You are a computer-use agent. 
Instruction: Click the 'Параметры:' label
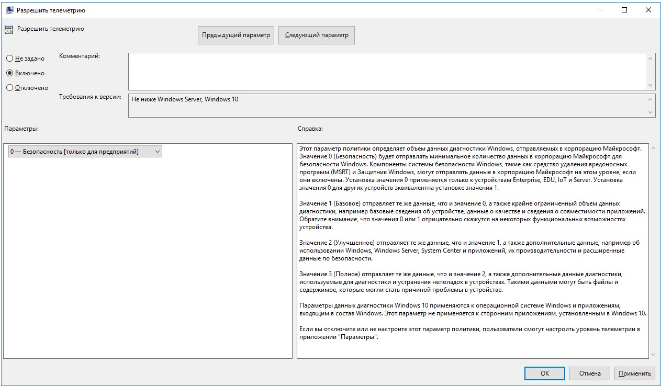(21, 128)
